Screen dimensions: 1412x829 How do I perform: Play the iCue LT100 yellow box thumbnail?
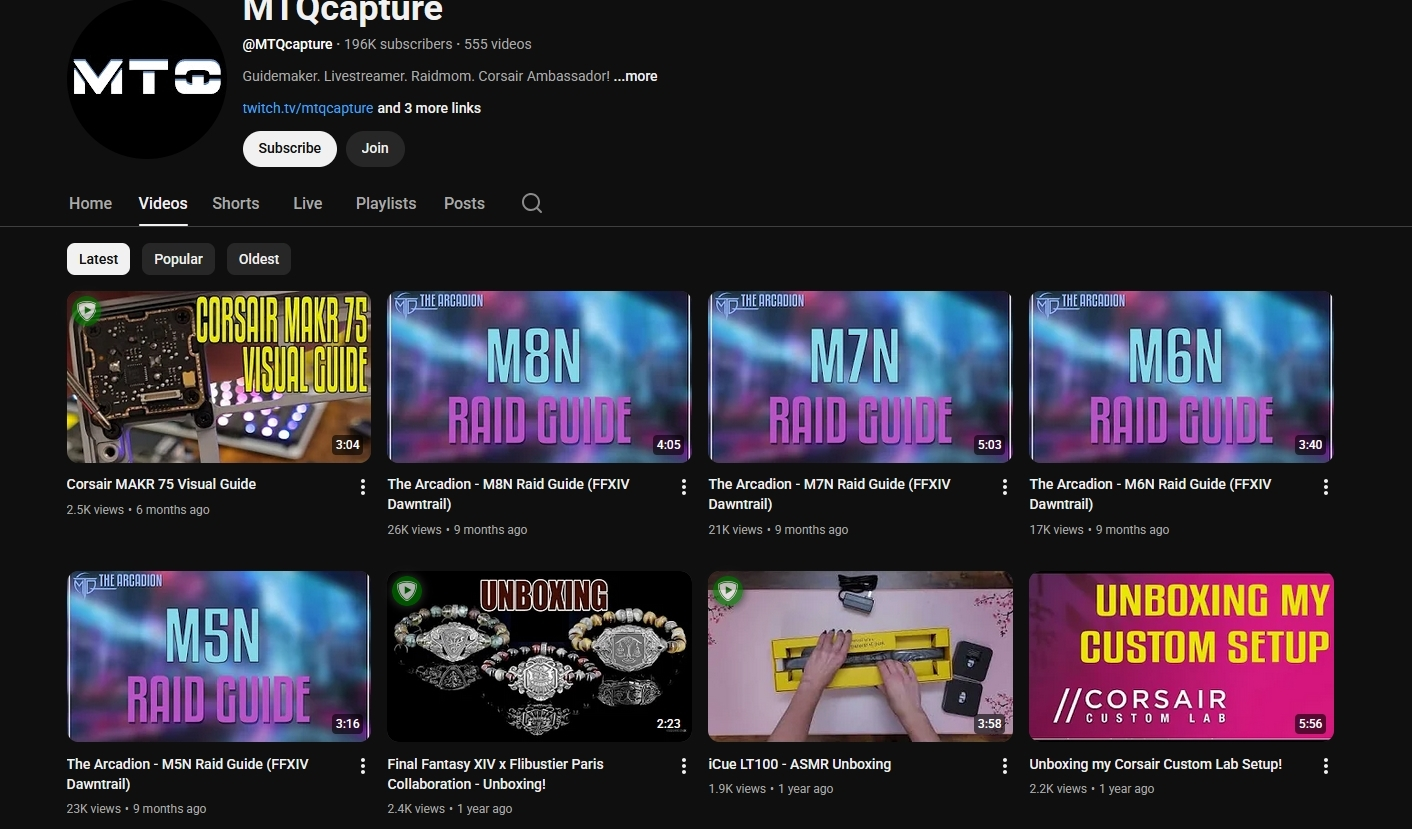tap(861, 657)
